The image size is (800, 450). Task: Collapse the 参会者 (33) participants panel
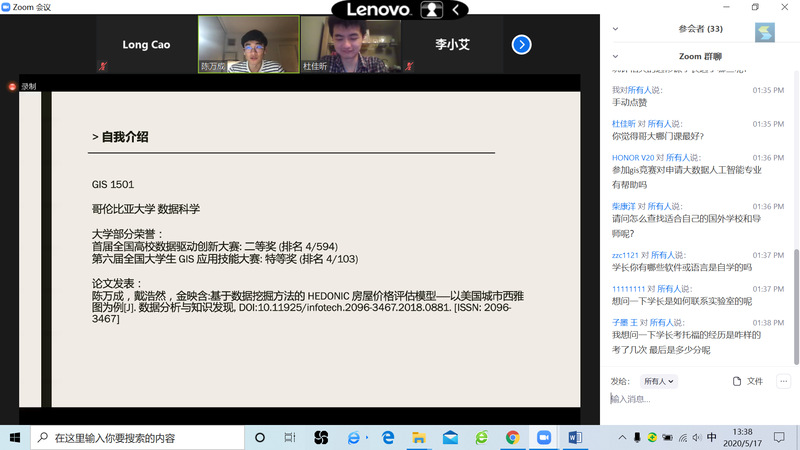pyautogui.click(x=615, y=29)
